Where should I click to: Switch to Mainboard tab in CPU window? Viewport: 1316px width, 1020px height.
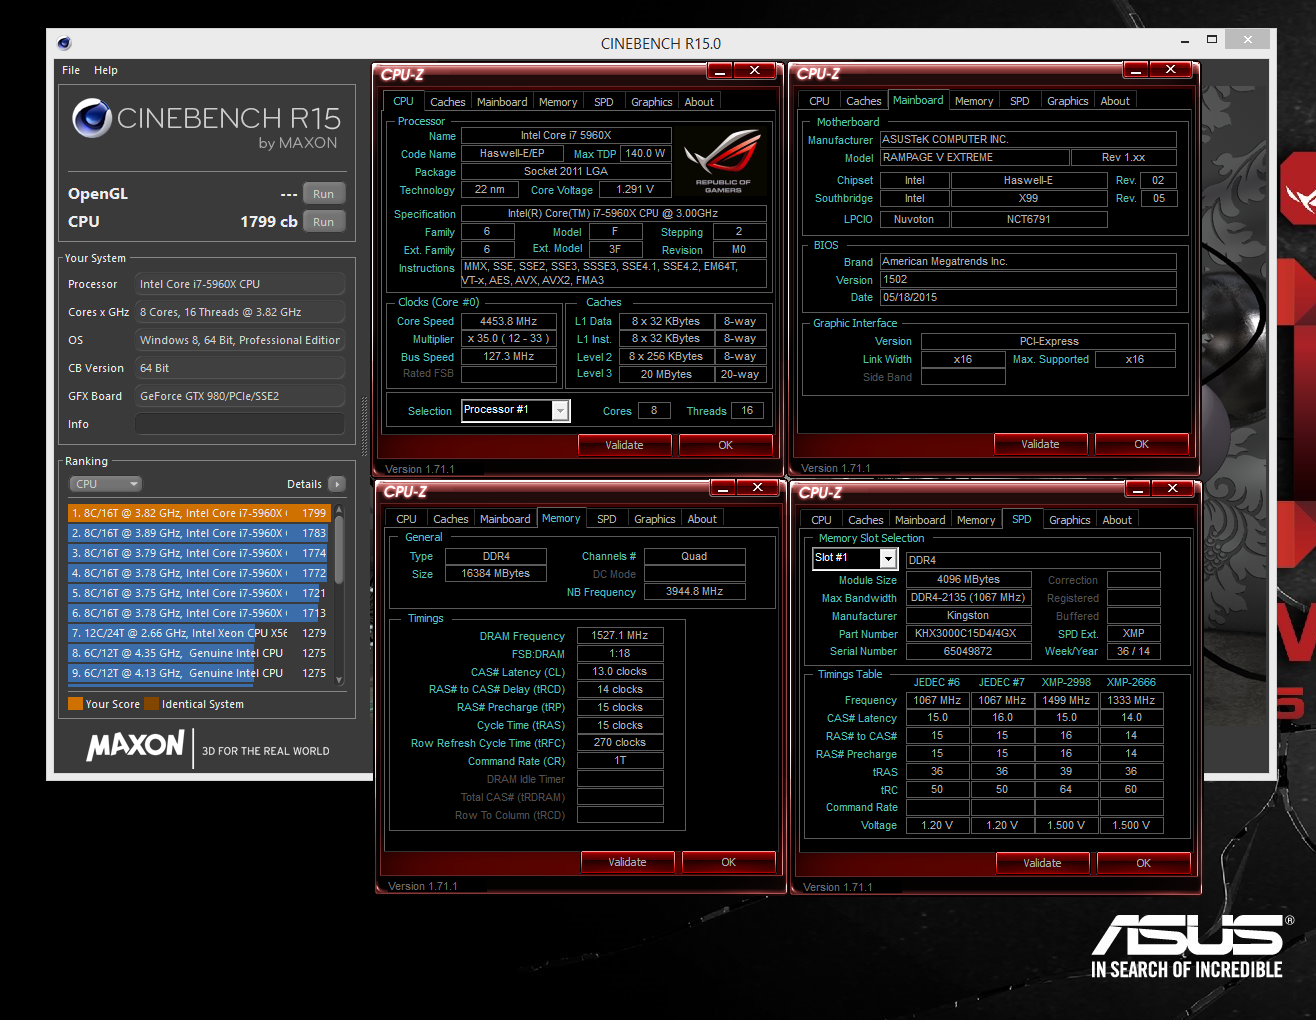coord(502,102)
